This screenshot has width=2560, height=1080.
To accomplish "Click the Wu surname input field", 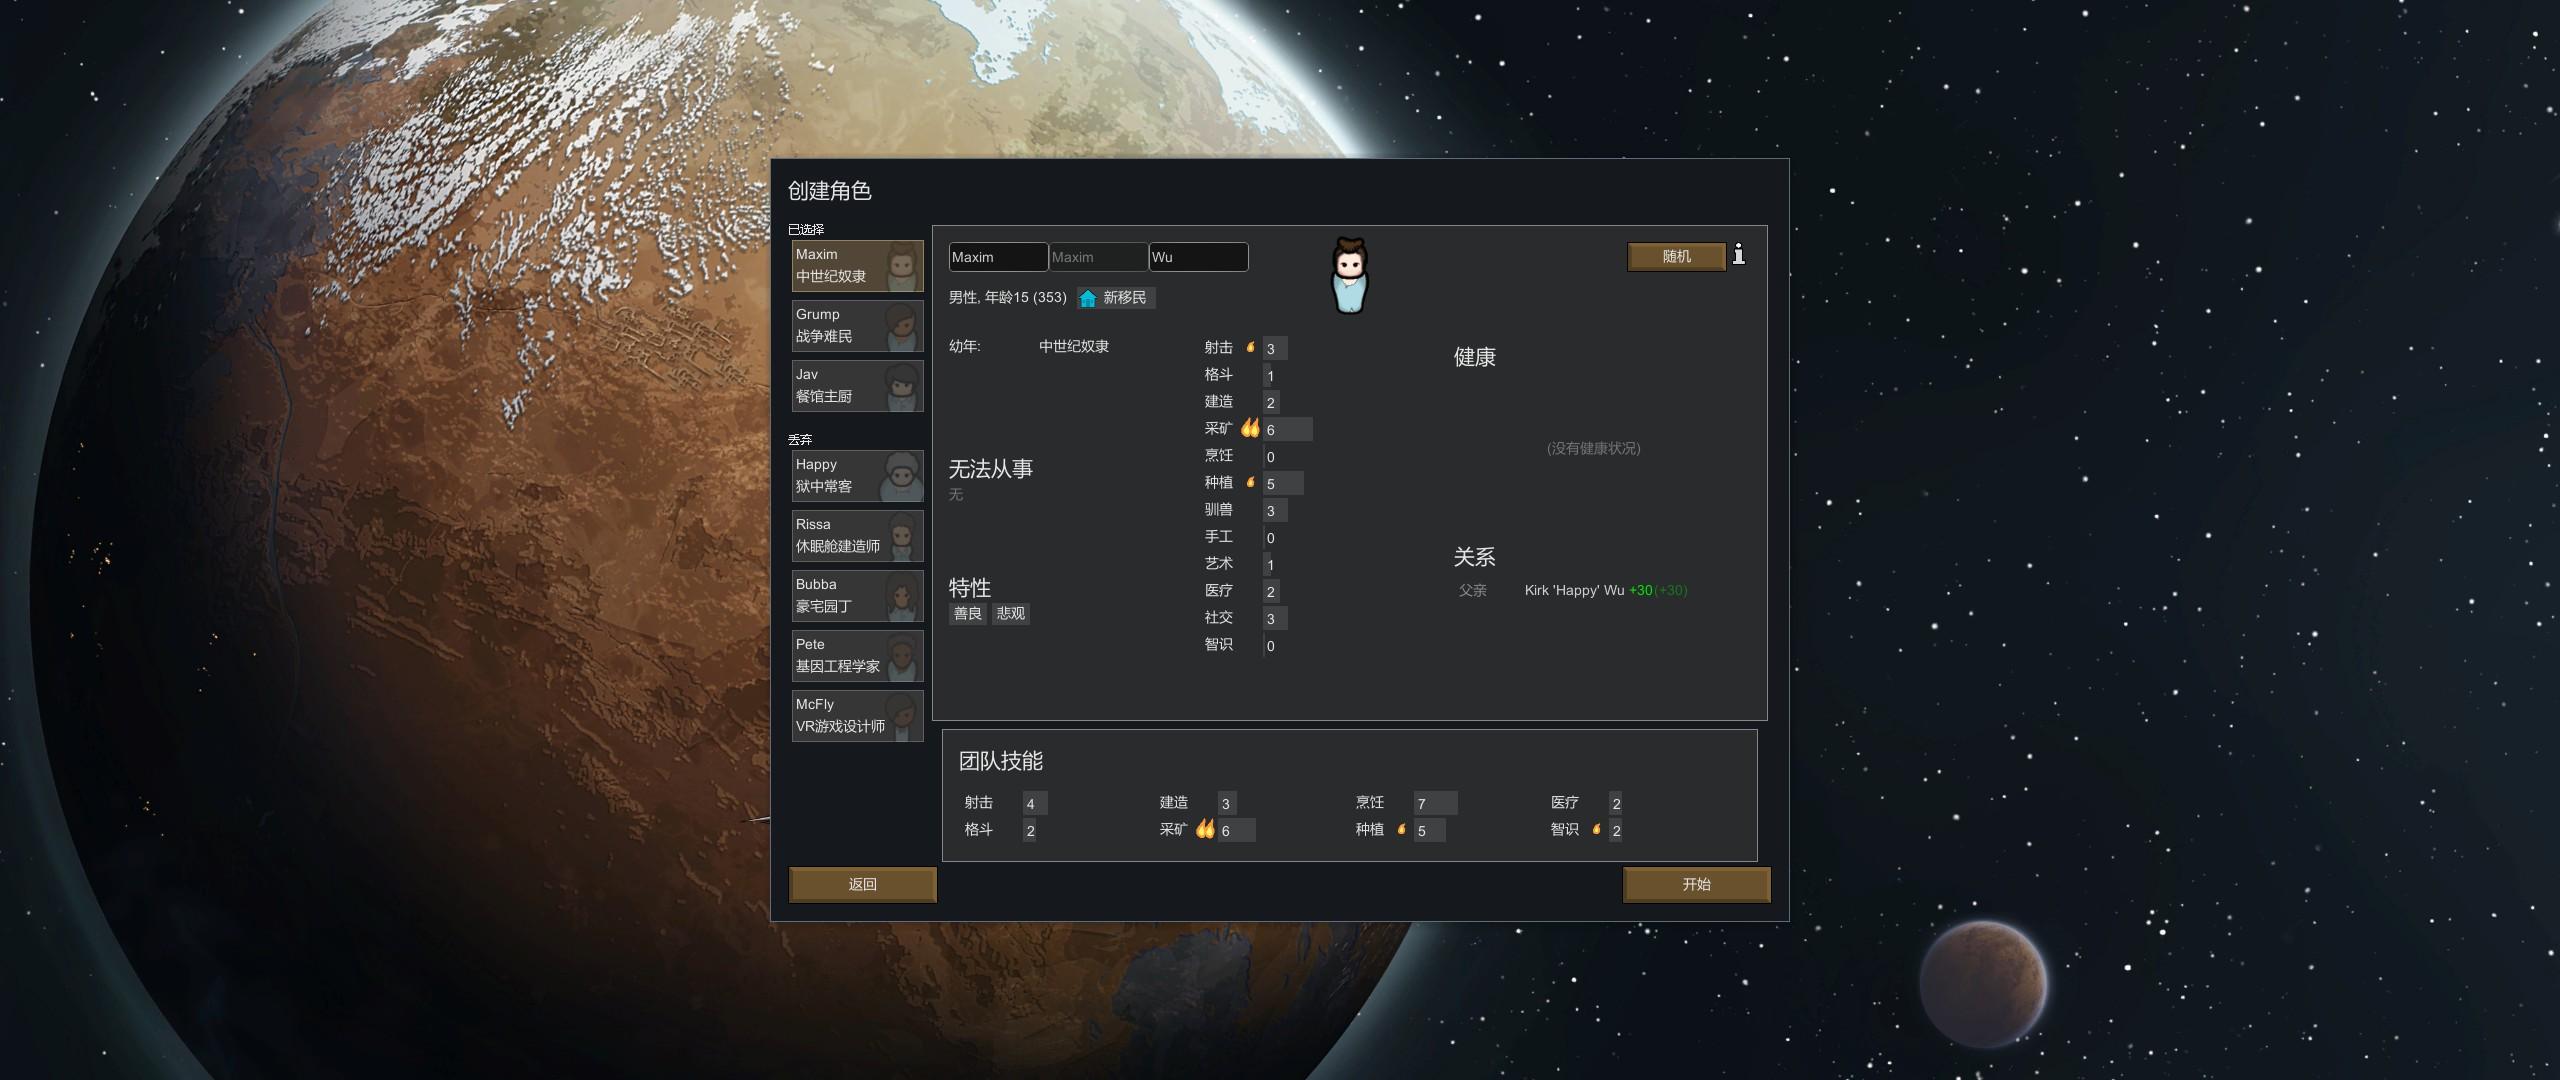I will (1198, 257).
